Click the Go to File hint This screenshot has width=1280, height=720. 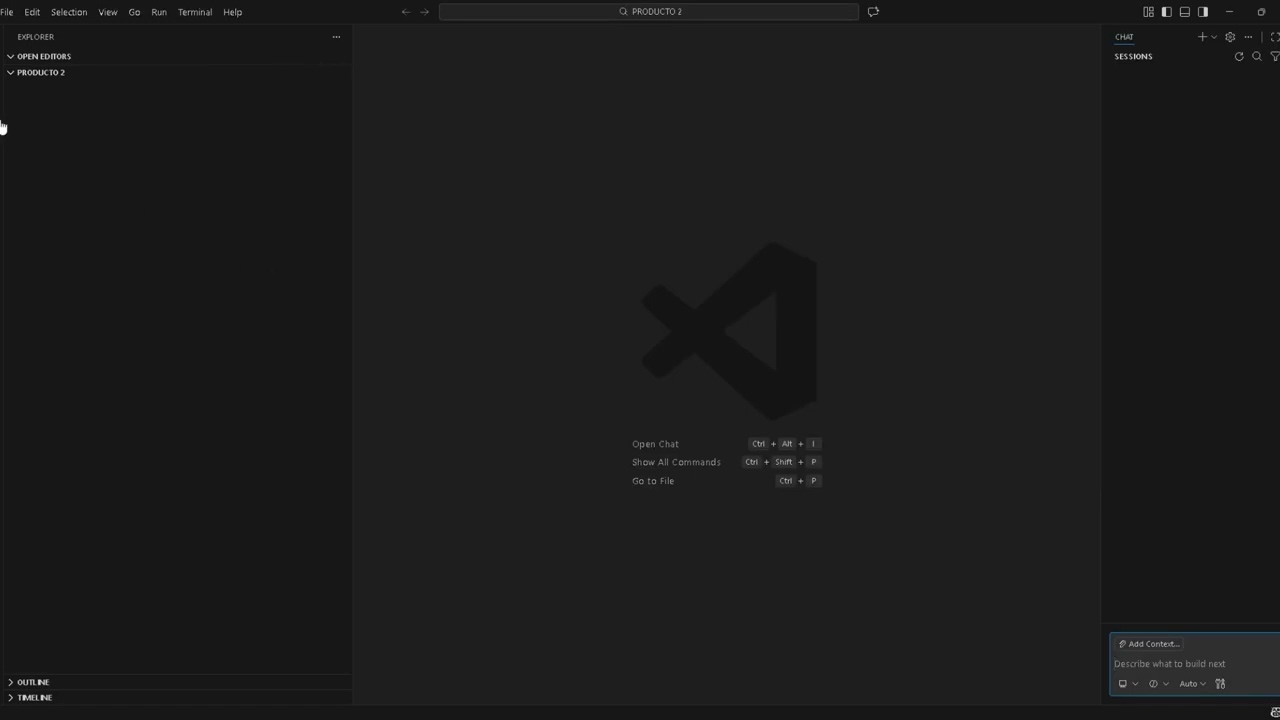click(653, 481)
